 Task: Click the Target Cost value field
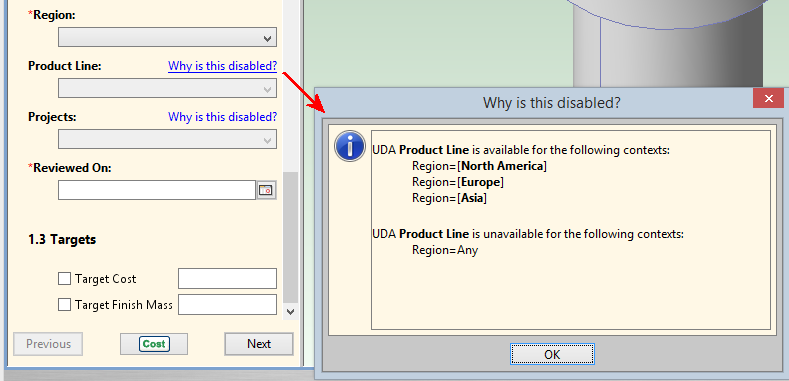[x=227, y=278]
